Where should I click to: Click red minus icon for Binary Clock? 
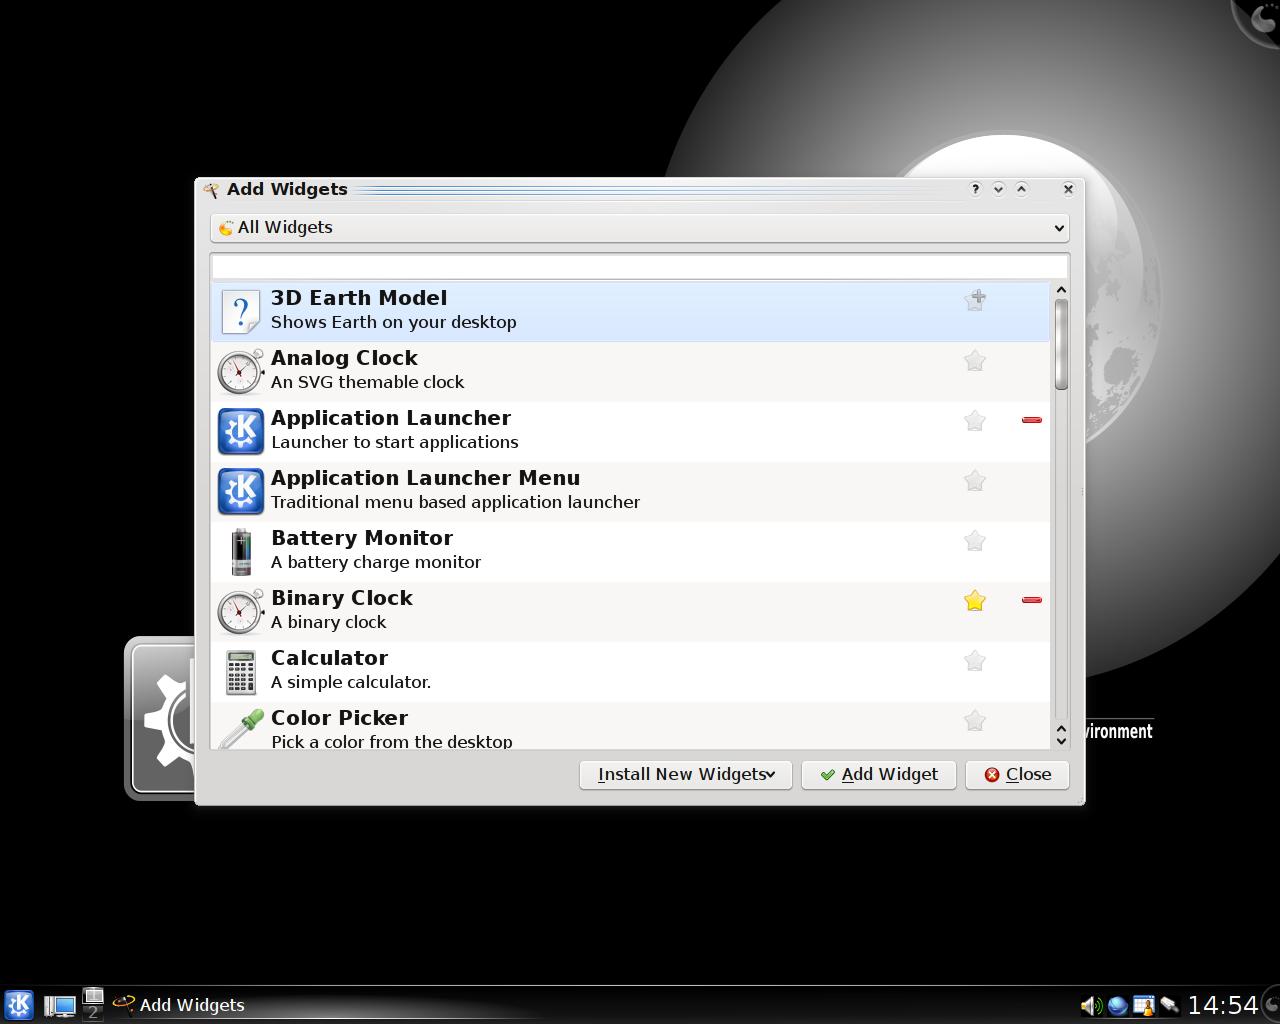(1031, 600)
